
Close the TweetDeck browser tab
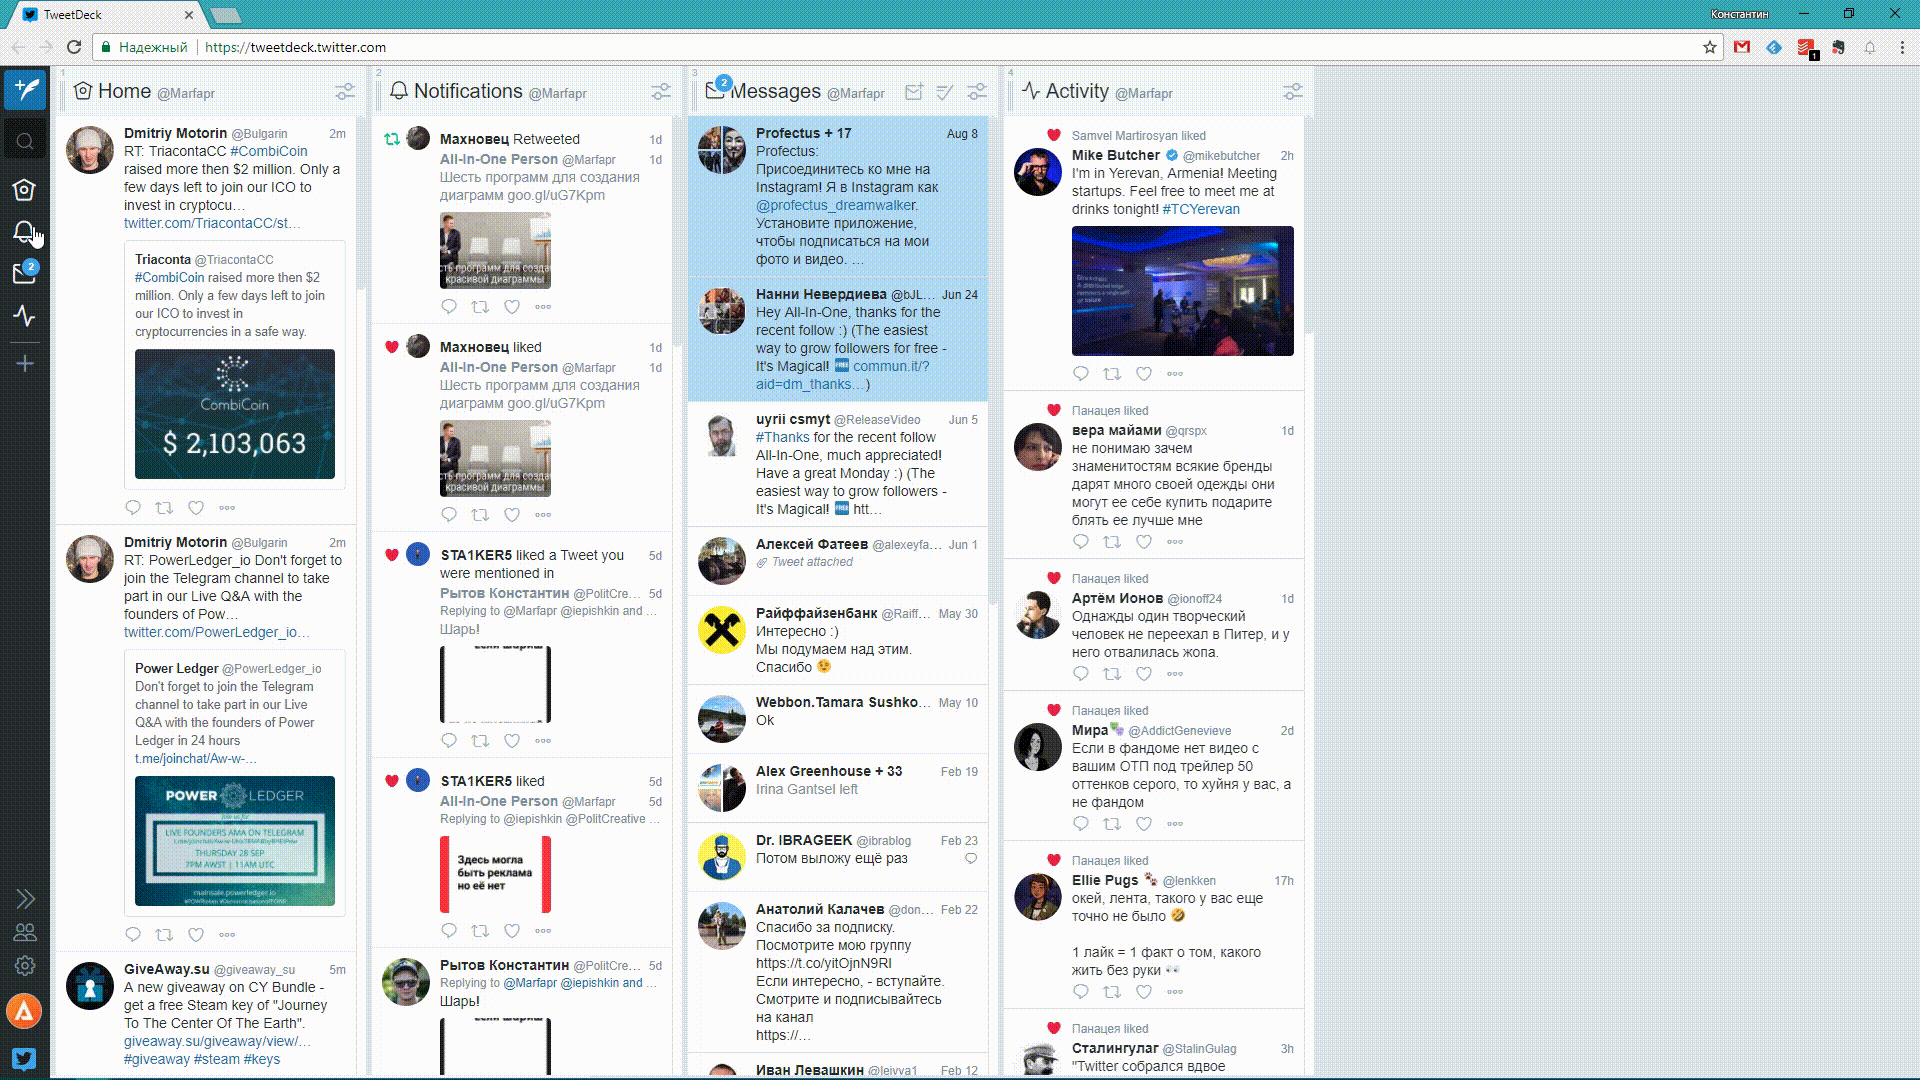189,15
